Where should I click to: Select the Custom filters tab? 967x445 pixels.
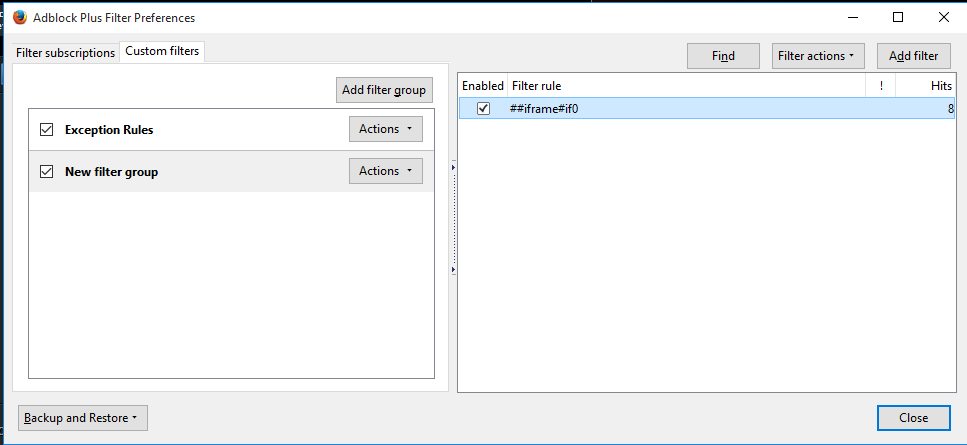pyautogui.click(x=162, y=52)
